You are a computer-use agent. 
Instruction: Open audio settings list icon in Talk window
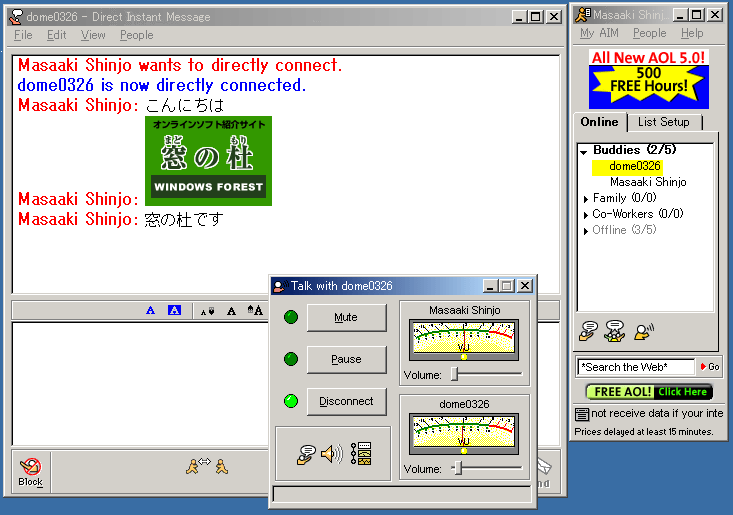pos(361,454)
